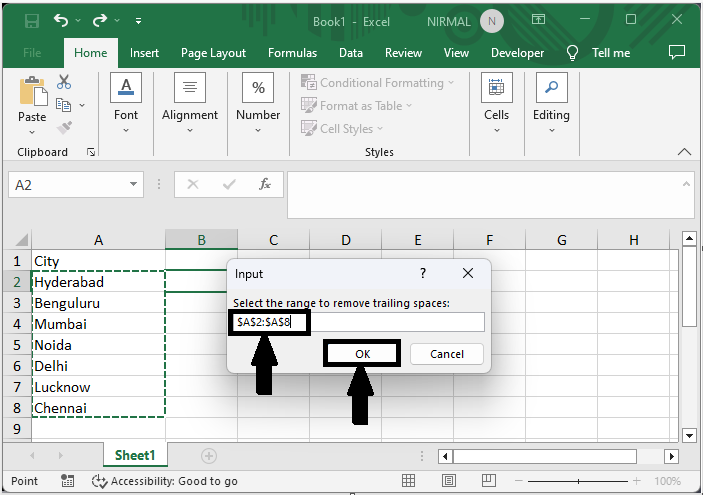Switch to Page Layout view button
Screen dimensions: 703x495
click(x=447, y=481)
